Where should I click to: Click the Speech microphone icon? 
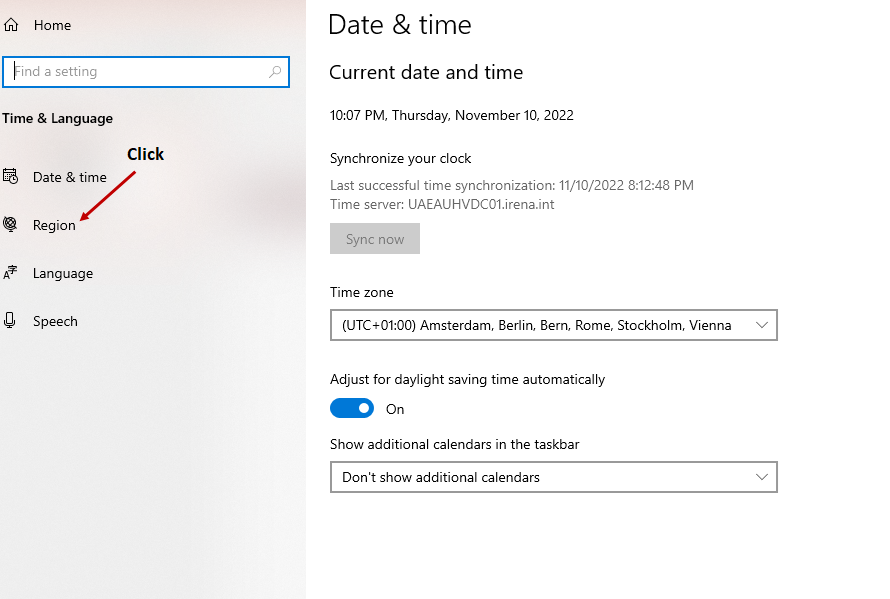point(10,320)
